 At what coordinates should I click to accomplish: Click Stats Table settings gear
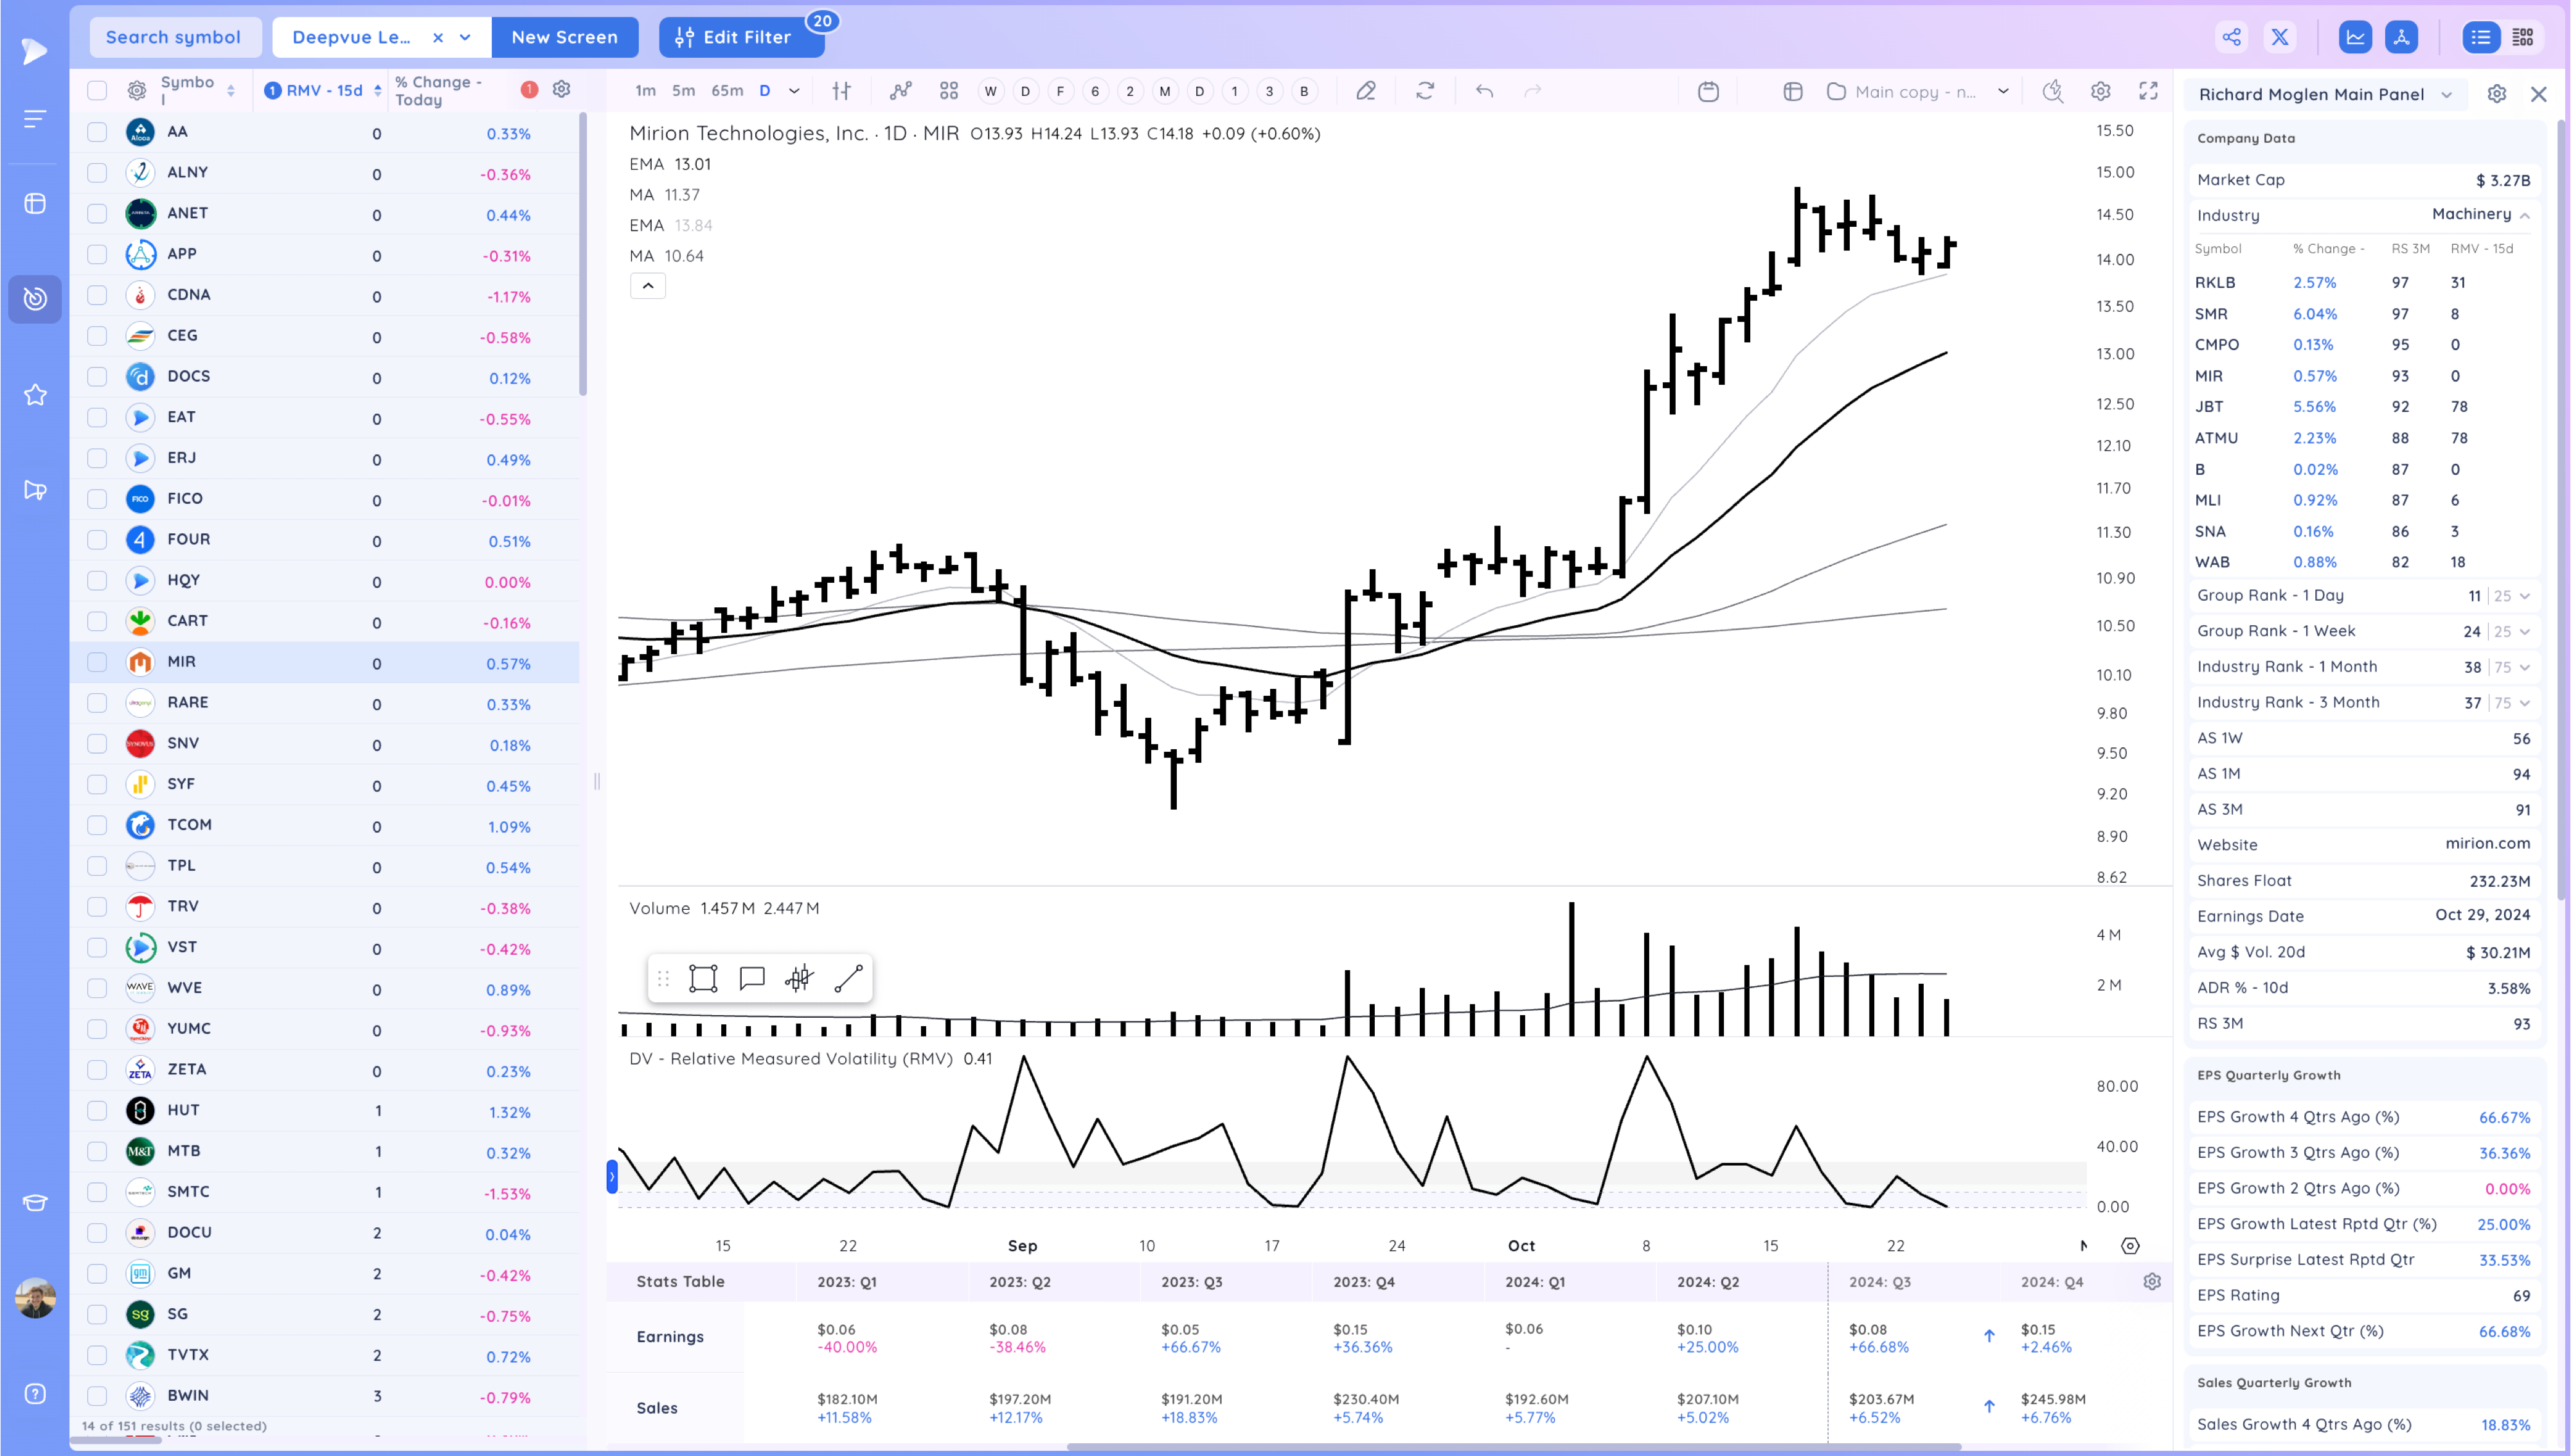[2152, 1281]
